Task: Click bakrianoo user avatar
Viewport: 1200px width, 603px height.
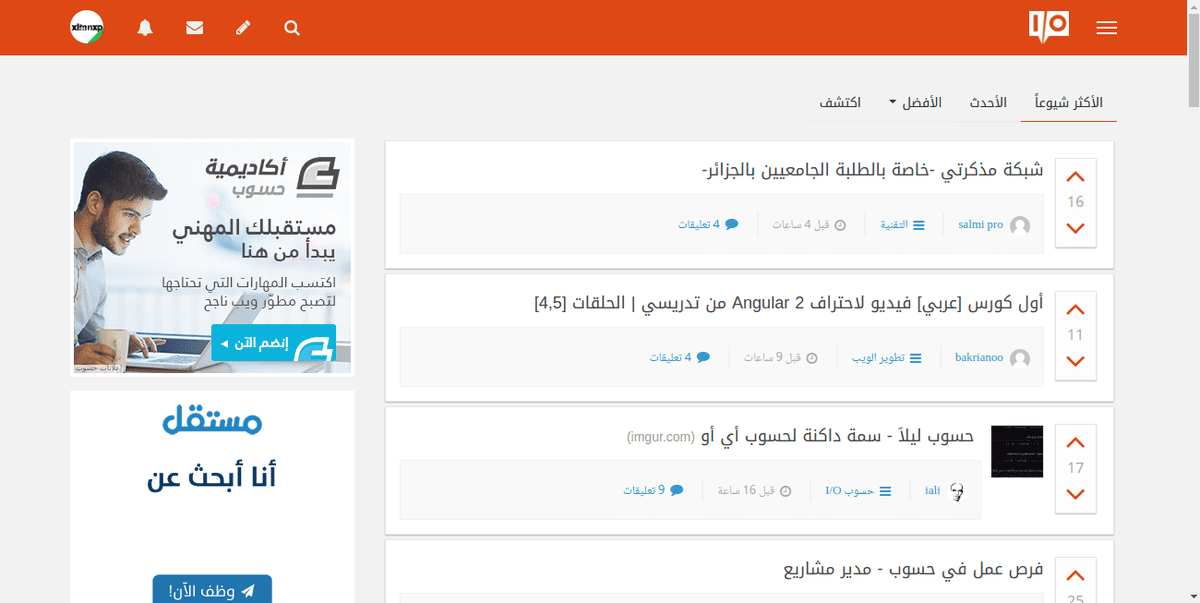Action: click(1020, 358)
